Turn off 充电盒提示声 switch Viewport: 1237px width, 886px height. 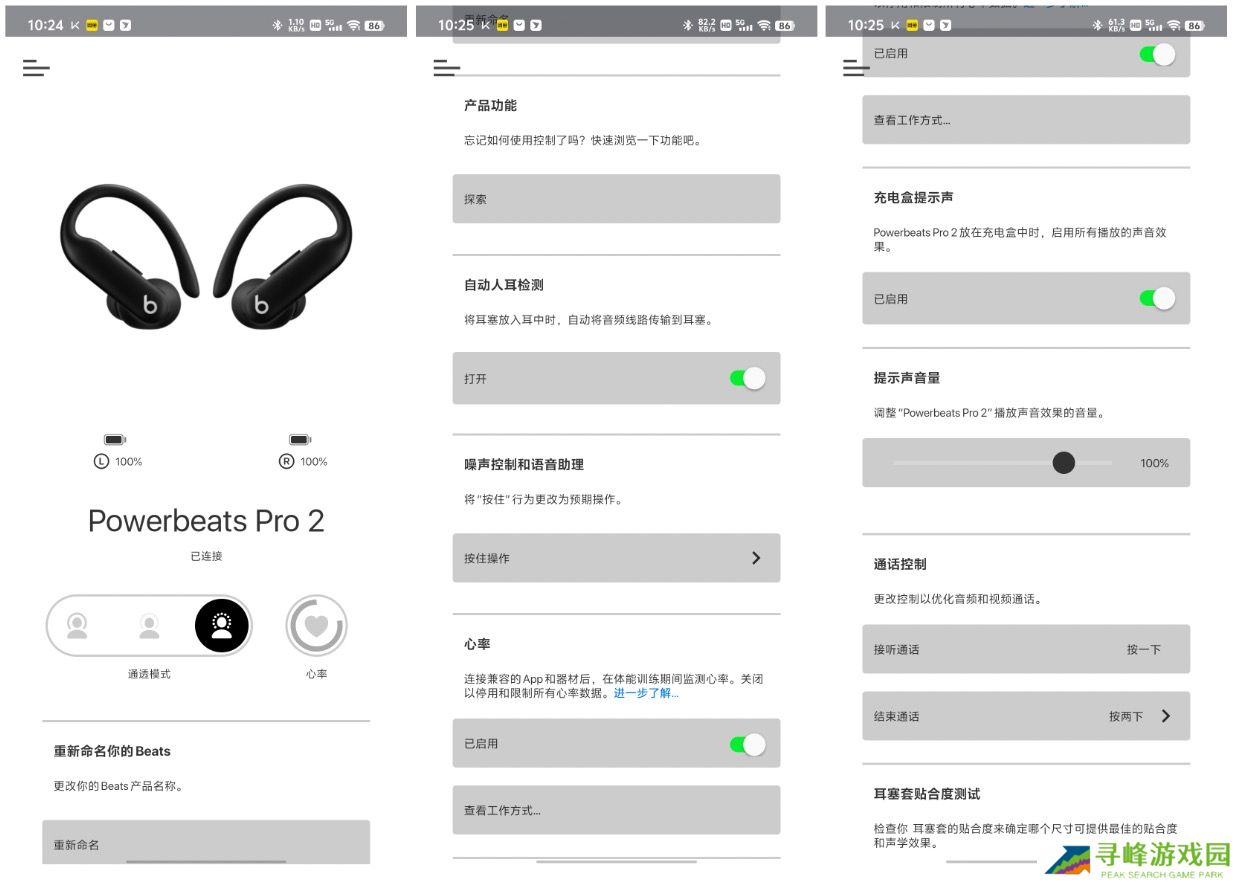1157,298
